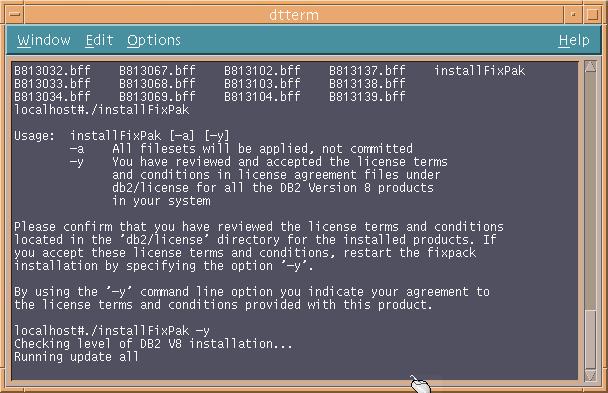This screenshot has width=608, height=393.
Task: Open the Options menu
Action: click(x=154, y=40)
